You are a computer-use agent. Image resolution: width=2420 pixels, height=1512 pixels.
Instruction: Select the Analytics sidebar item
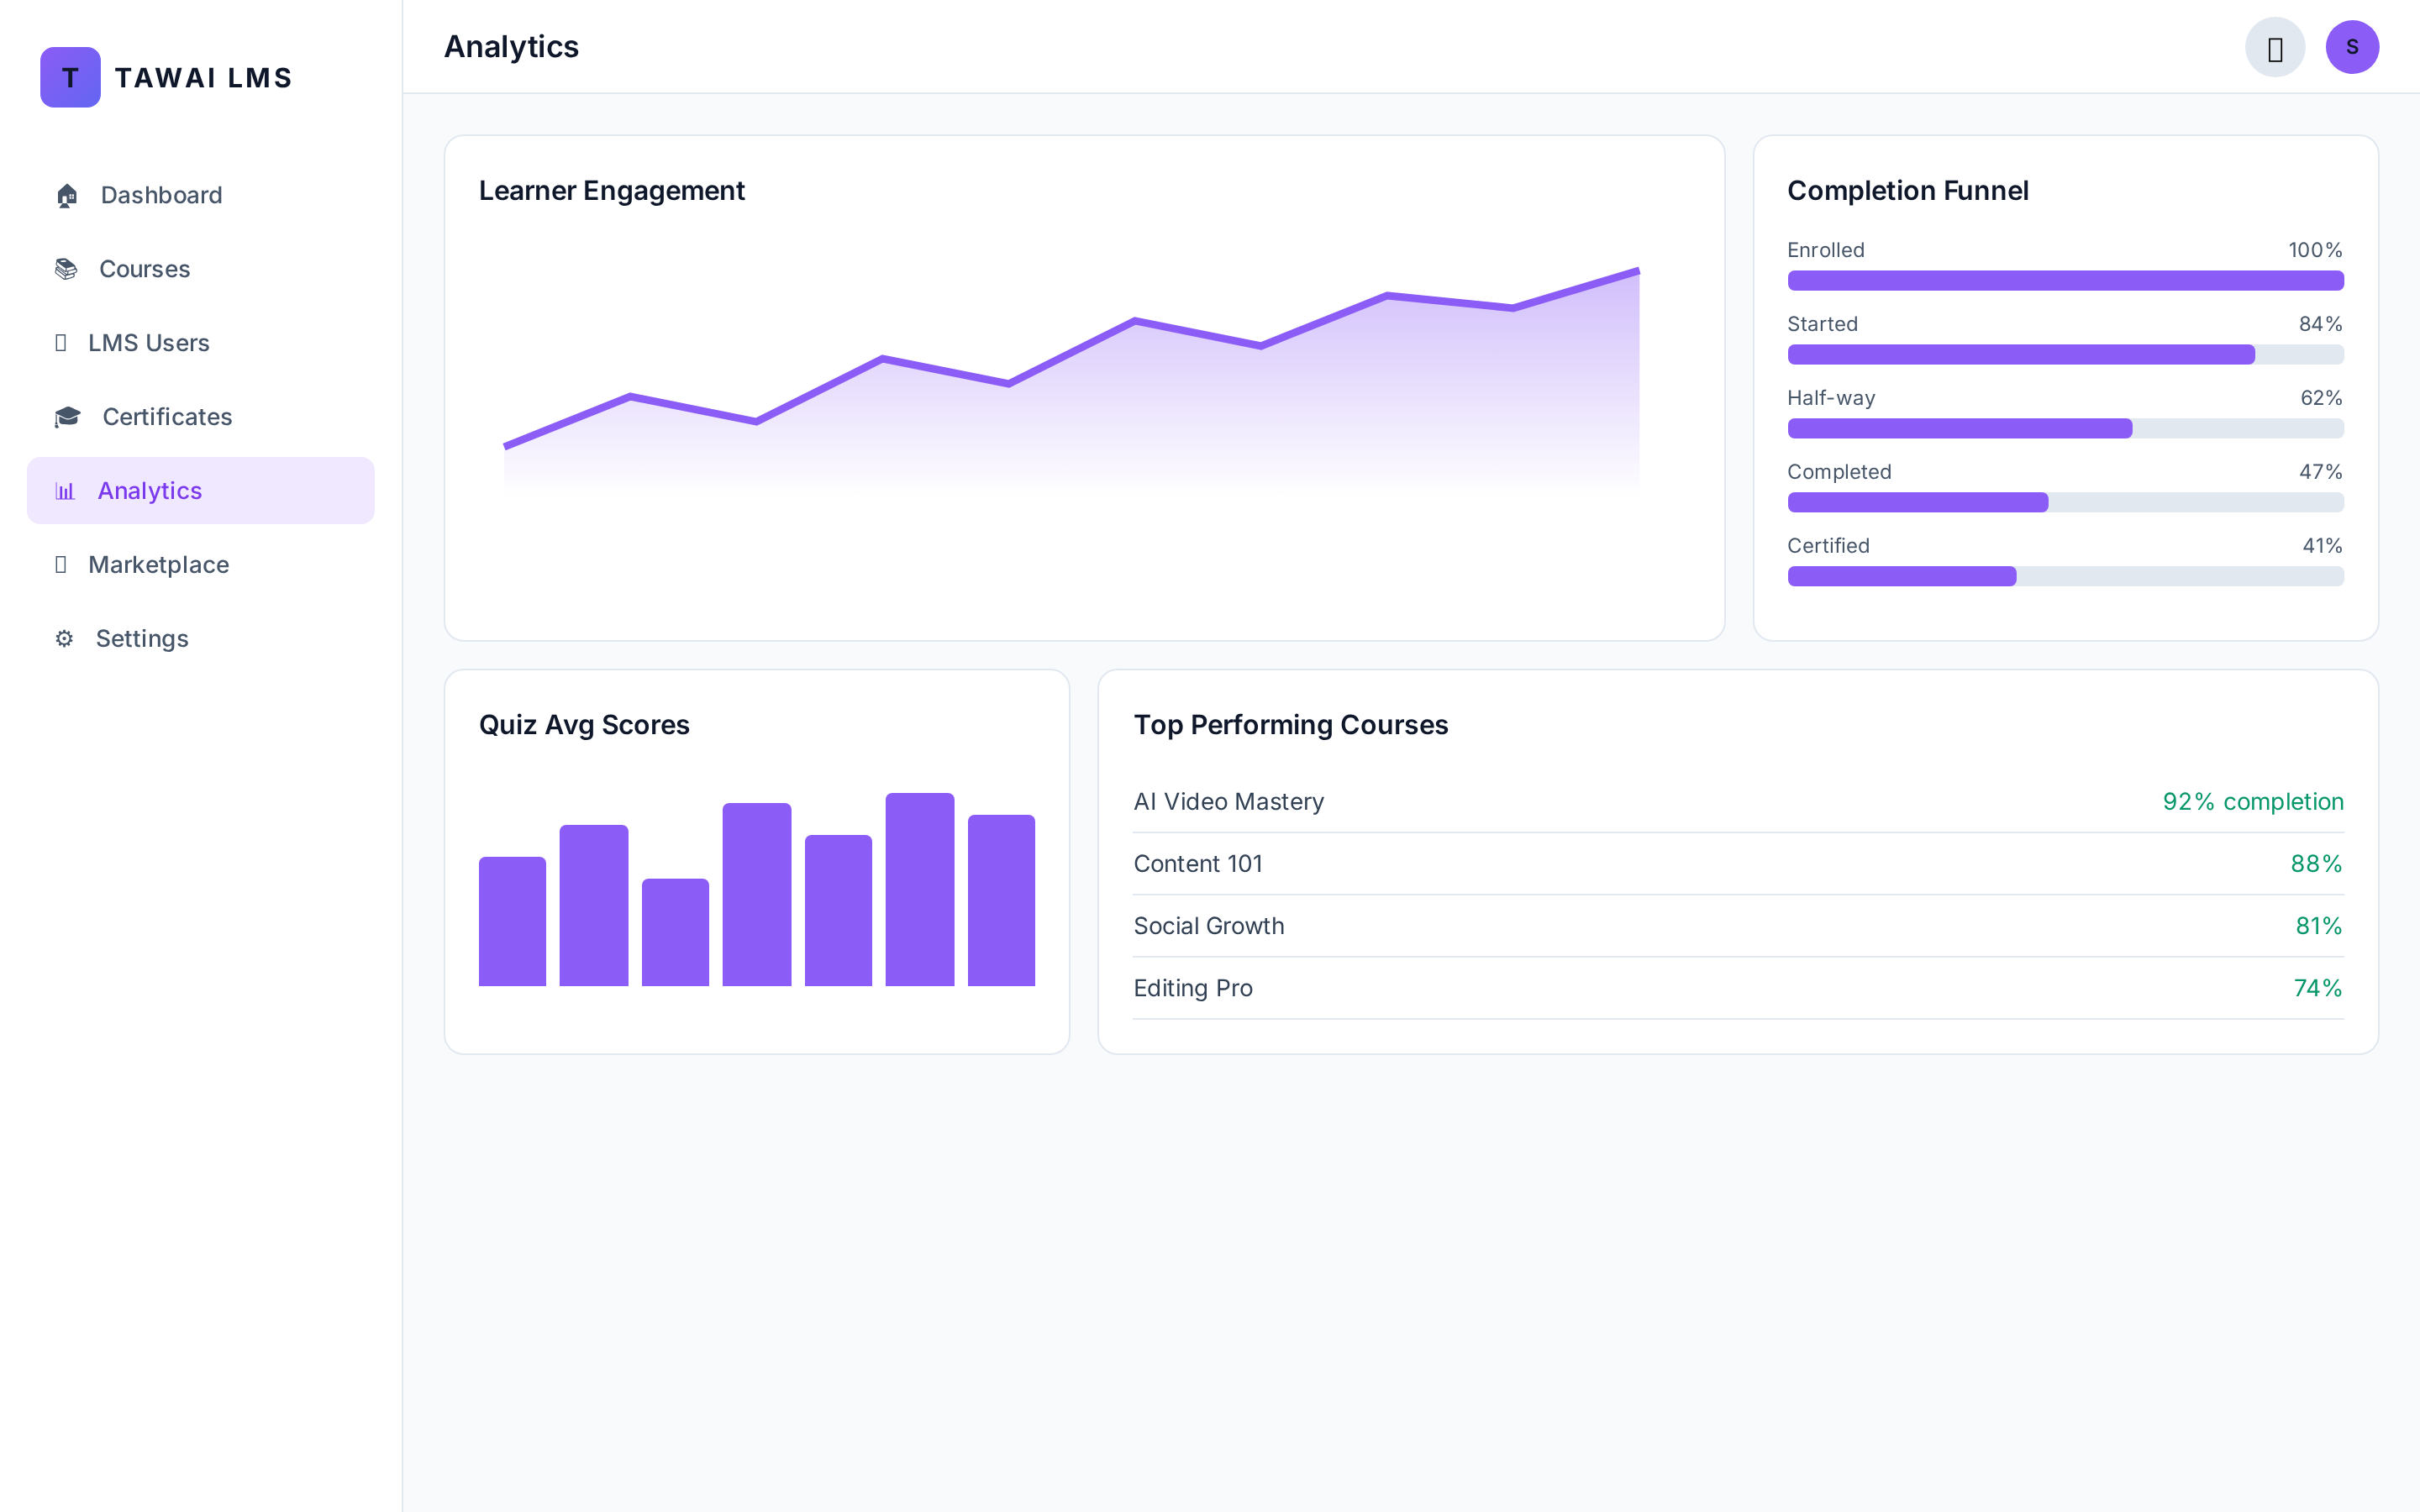tap(201, 491)
